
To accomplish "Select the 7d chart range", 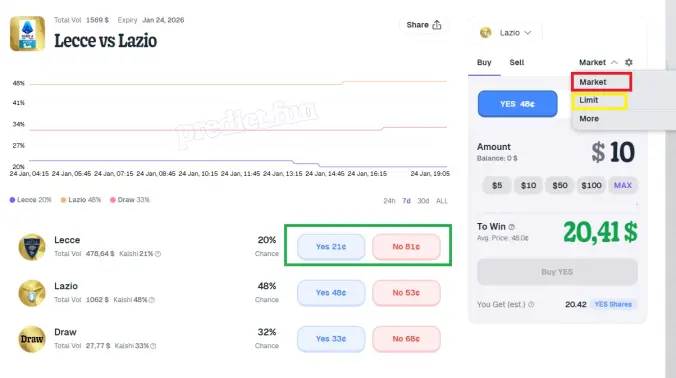I will pos(406,201).
